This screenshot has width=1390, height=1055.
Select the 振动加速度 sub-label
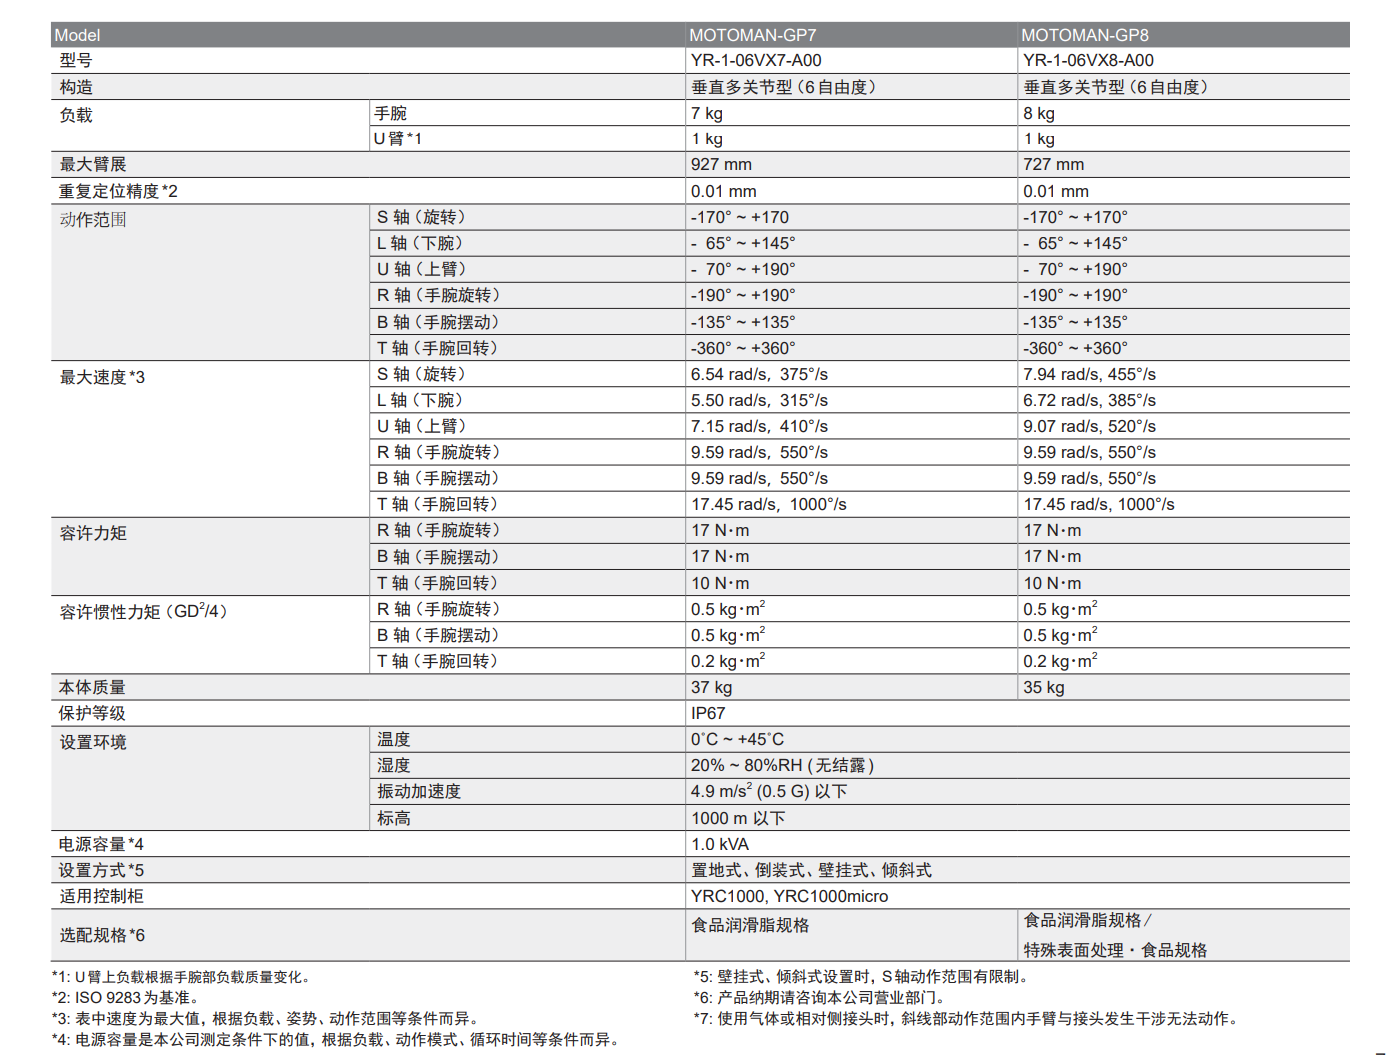coord(419,791)
